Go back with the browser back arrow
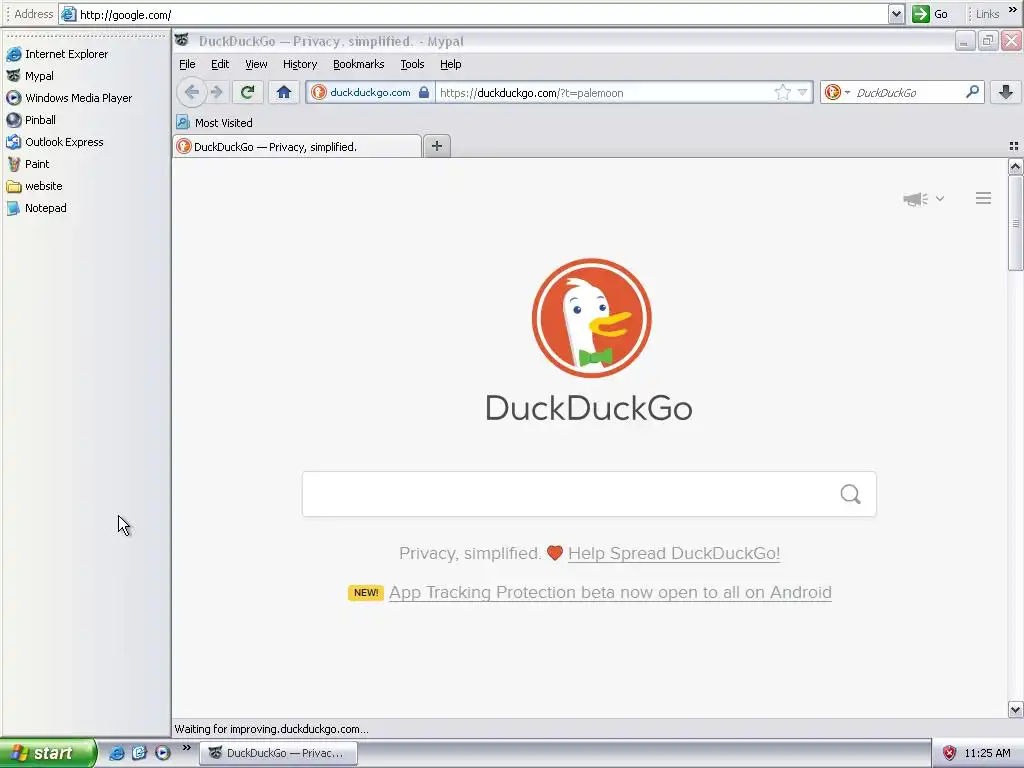The height and width of the screenshot is (768, 1024). (x=191, y=92)
